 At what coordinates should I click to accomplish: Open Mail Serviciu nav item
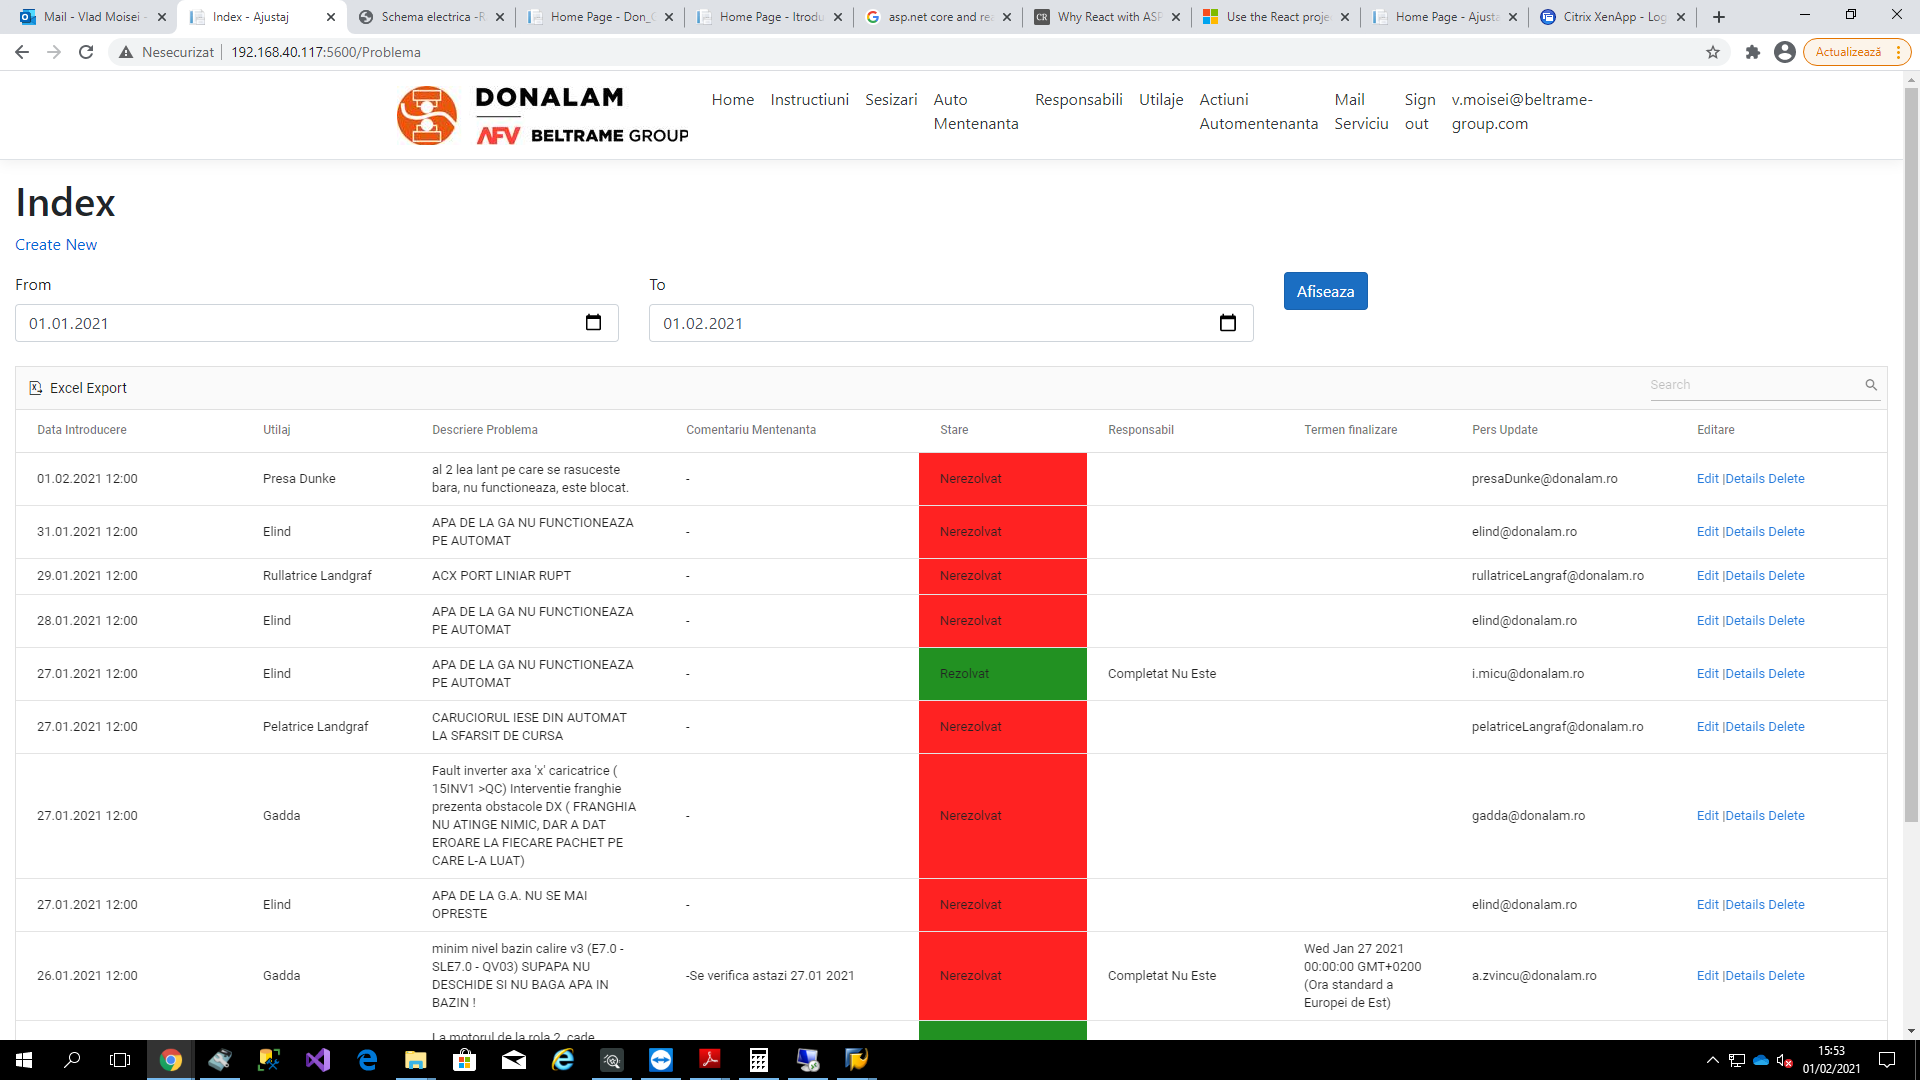1361,112
